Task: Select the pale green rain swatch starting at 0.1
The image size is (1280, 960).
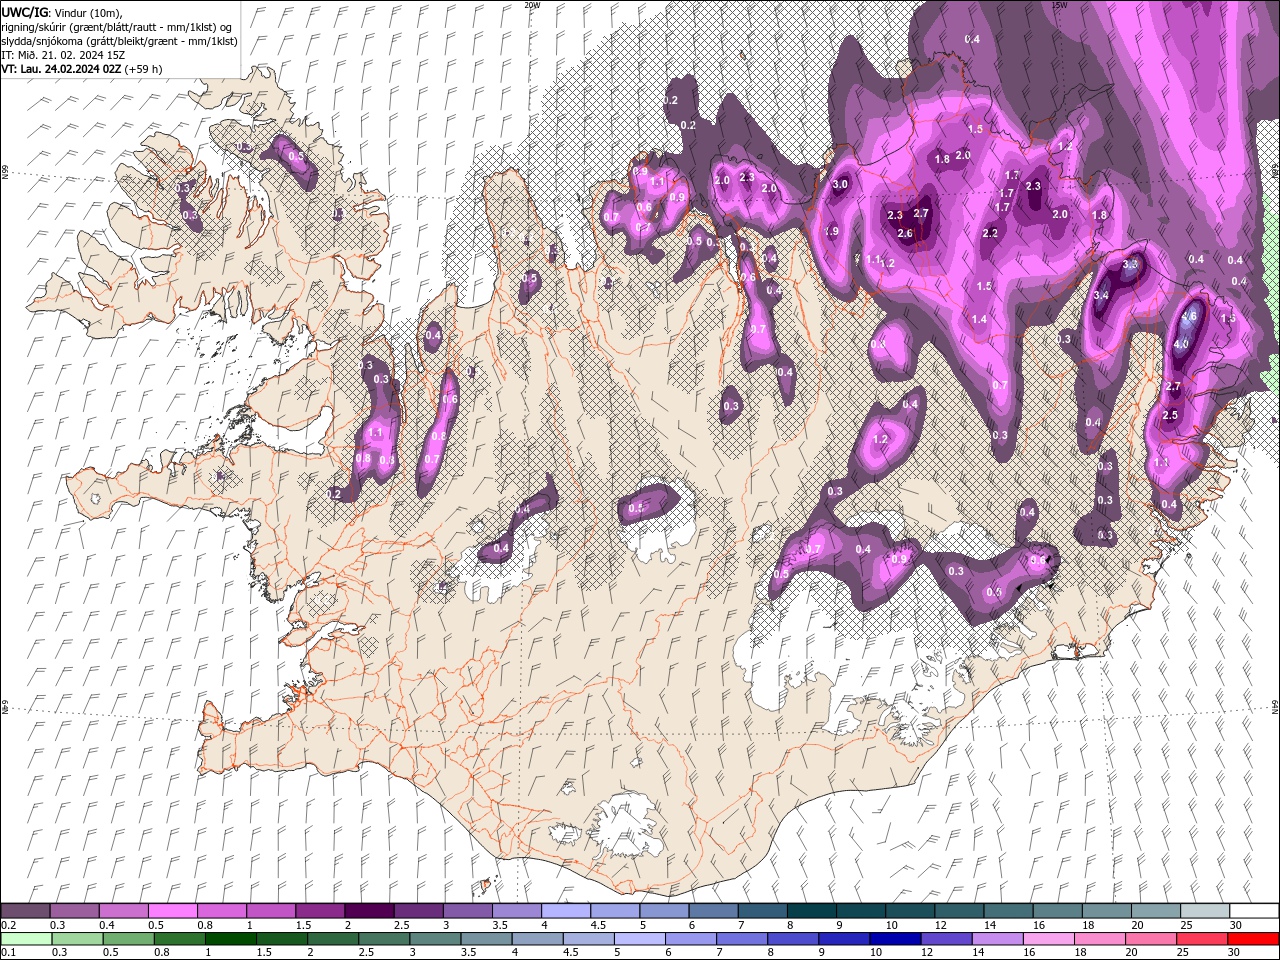Action: click(x=25, y=938)
